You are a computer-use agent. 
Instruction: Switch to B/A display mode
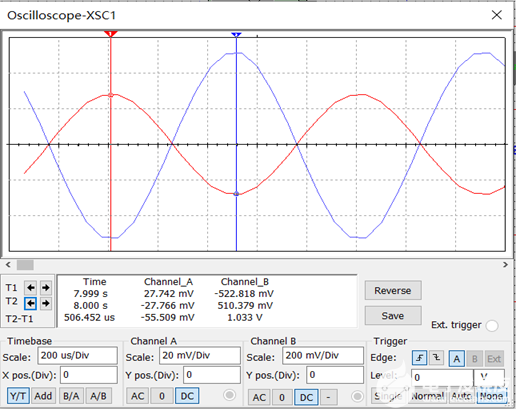tap(71, 396)
